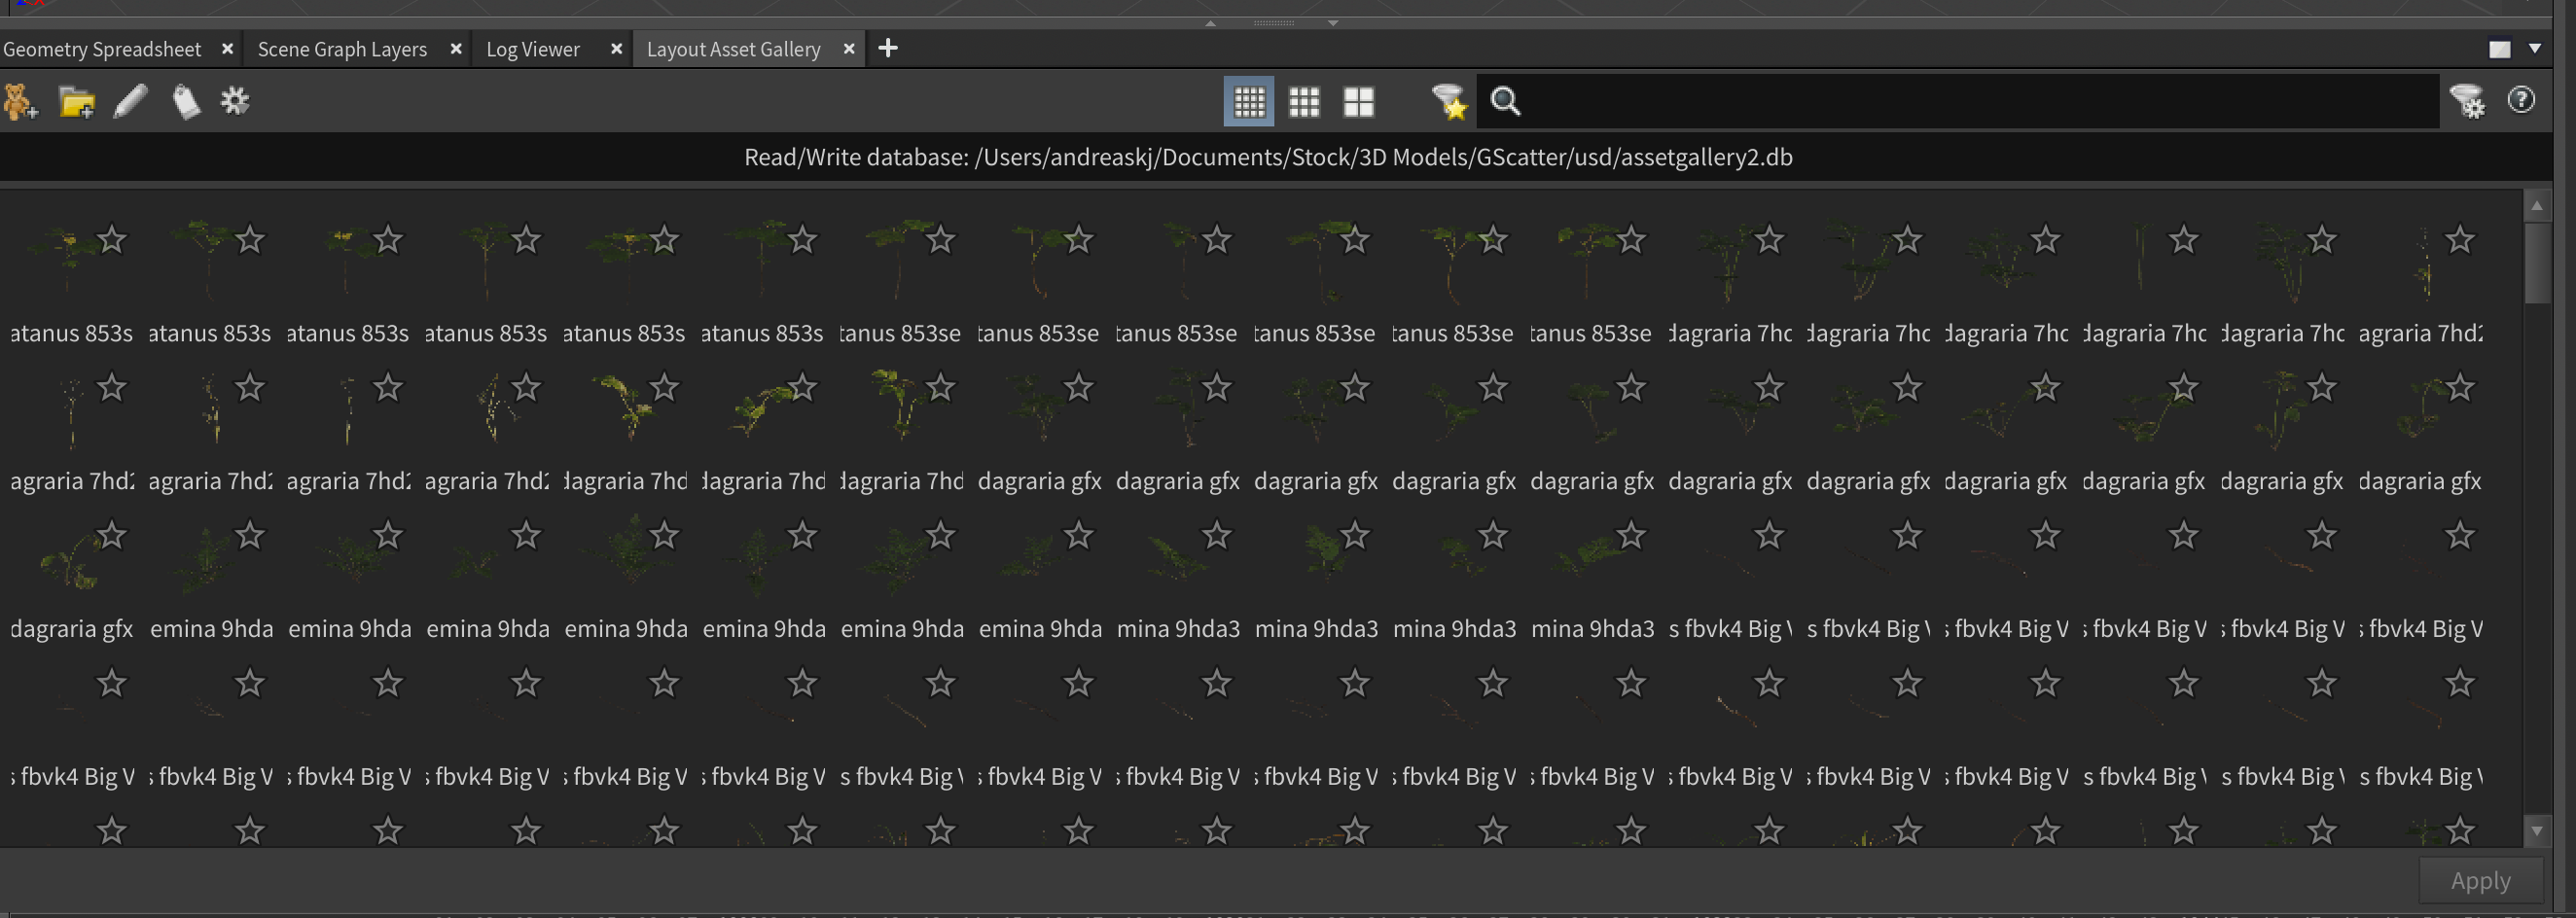
Task: Open the pane options dropdown arrow
Action: pyautogui.click(x=2534, y=48)
